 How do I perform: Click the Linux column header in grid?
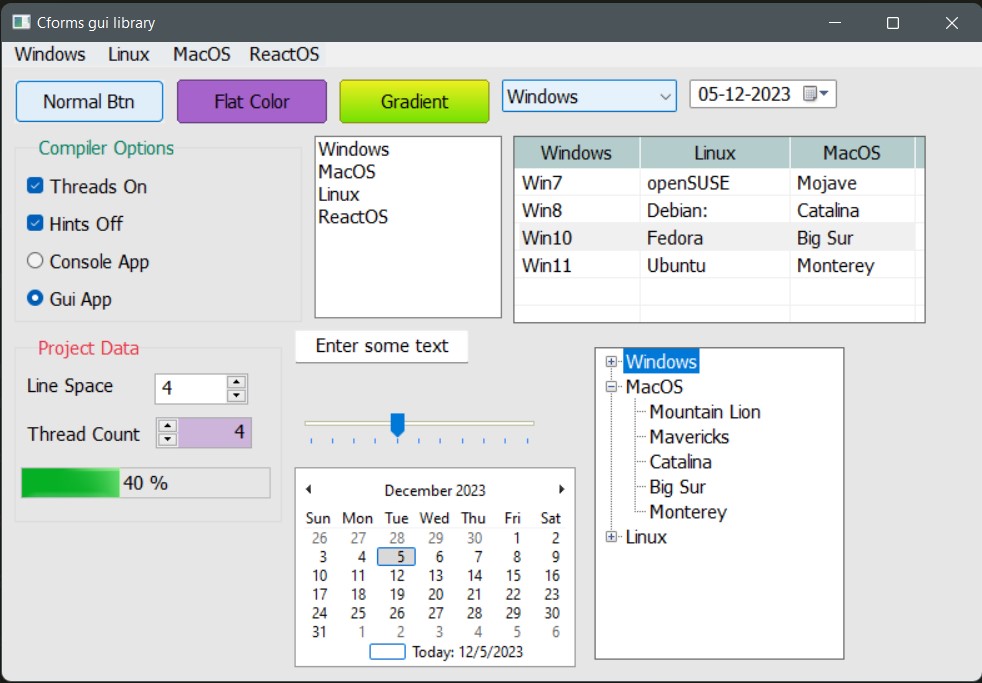pyautogui.click(x=715, y=153)
